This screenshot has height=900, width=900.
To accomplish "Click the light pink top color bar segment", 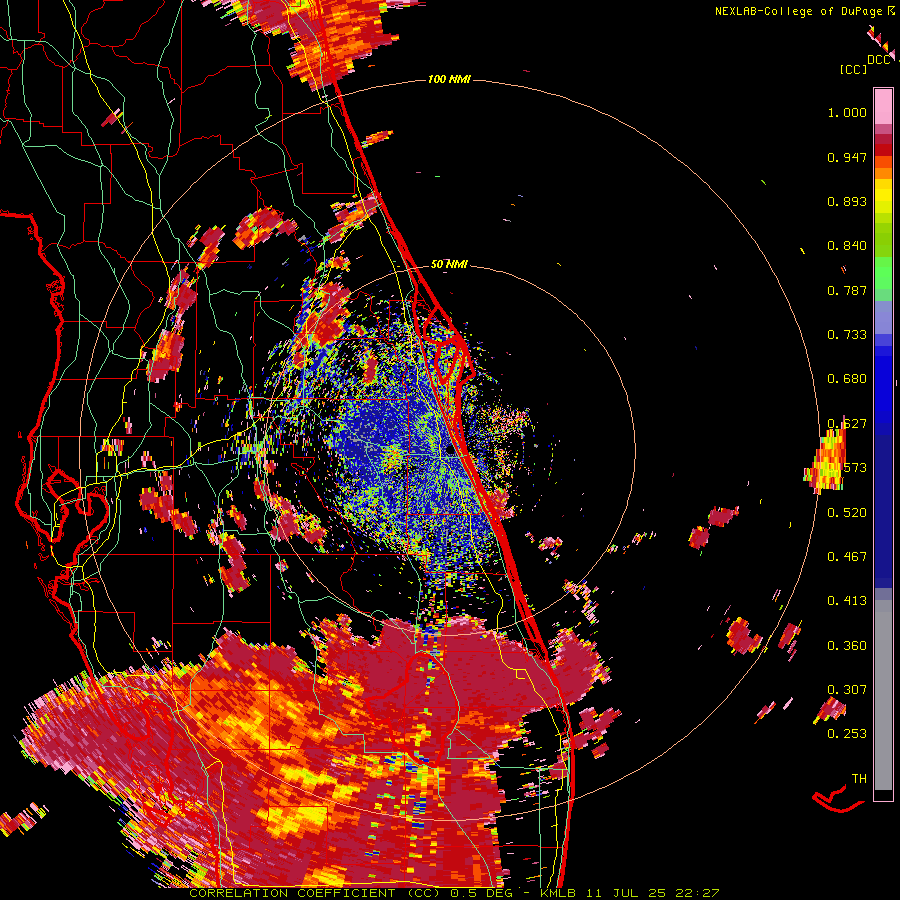I will [883, 106].
